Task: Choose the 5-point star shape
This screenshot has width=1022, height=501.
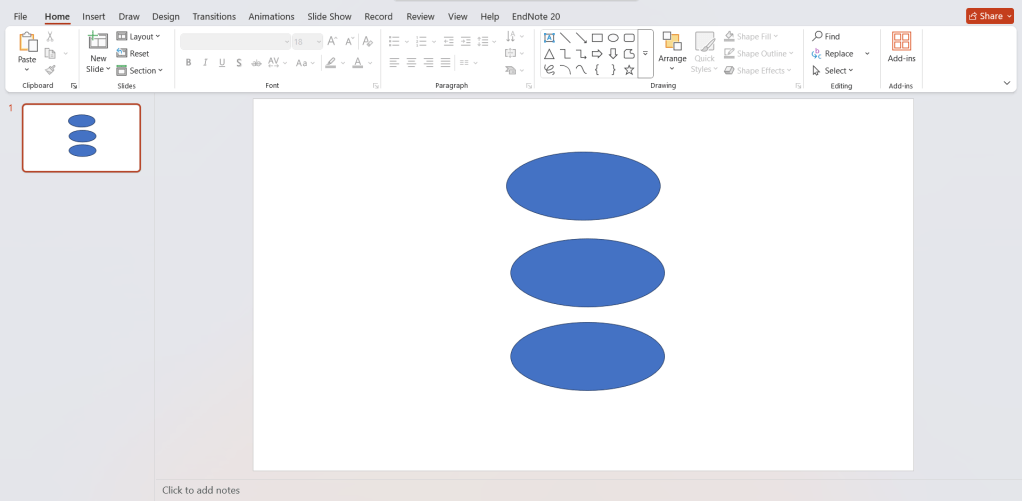Action: point(629,70)
